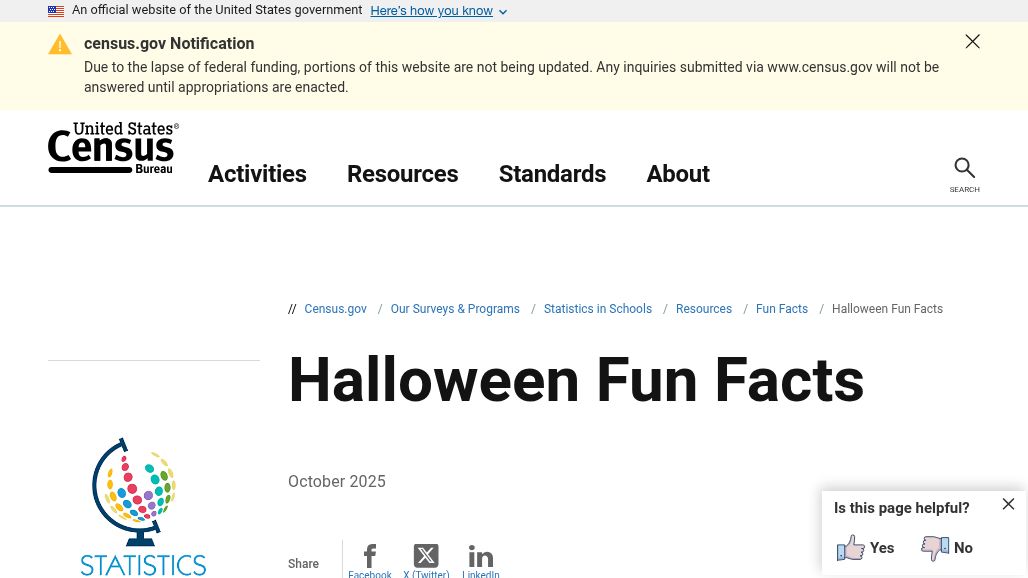Dismiss the funding lapse notification
1028x578 pixels.
(972, 41)
